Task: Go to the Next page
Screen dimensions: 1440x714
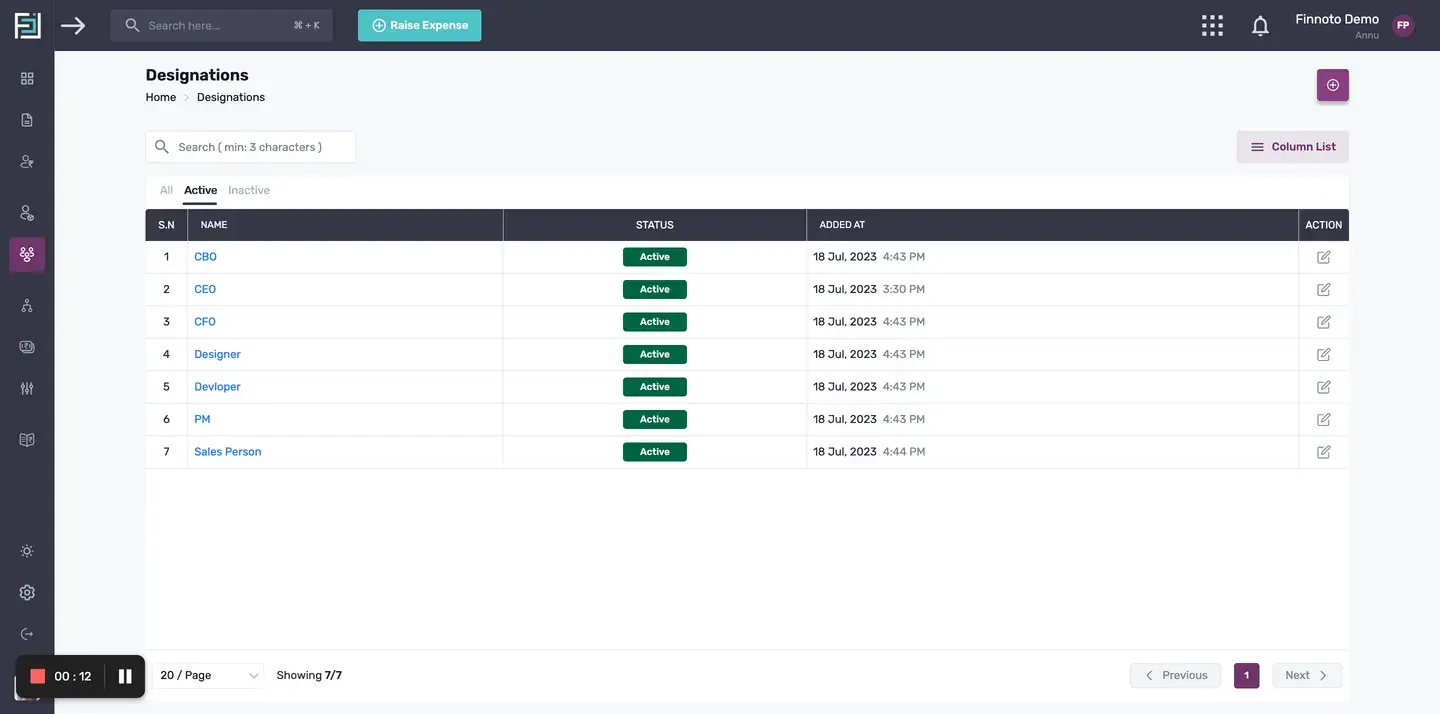Action: click(x=1307, y=675)
